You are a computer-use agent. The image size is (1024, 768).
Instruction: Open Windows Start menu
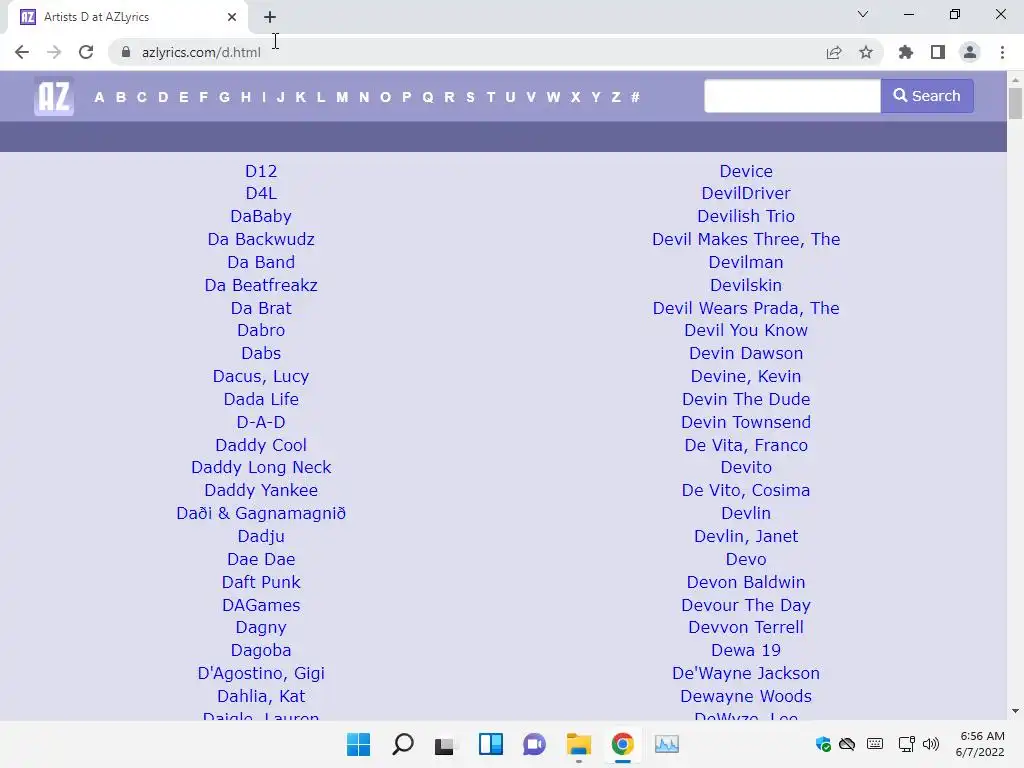[x=359, y=744]
